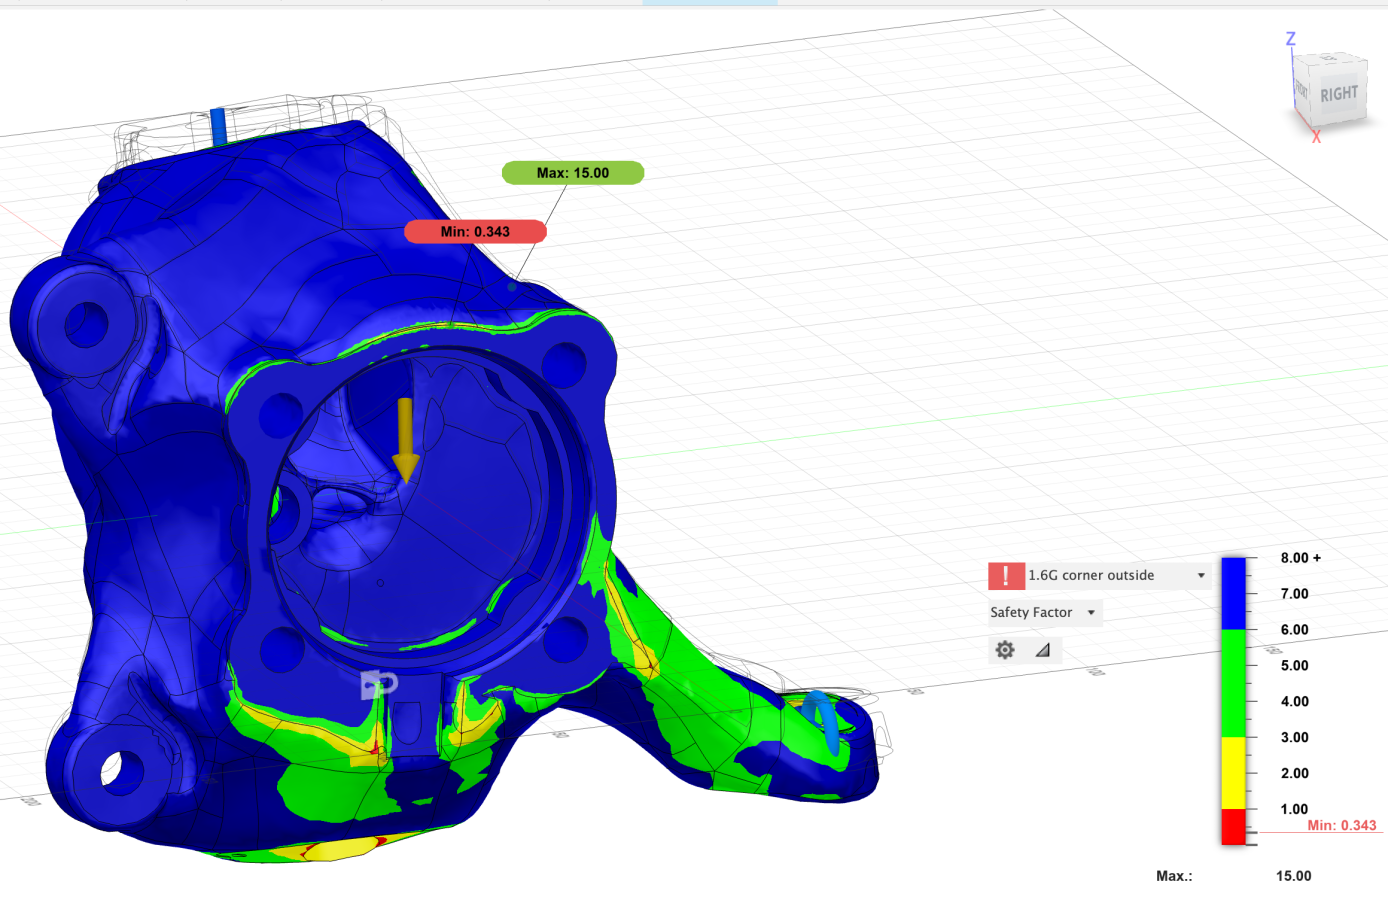
Task: Click the FRONT face of ViewCube
Action: point(1302,89)
